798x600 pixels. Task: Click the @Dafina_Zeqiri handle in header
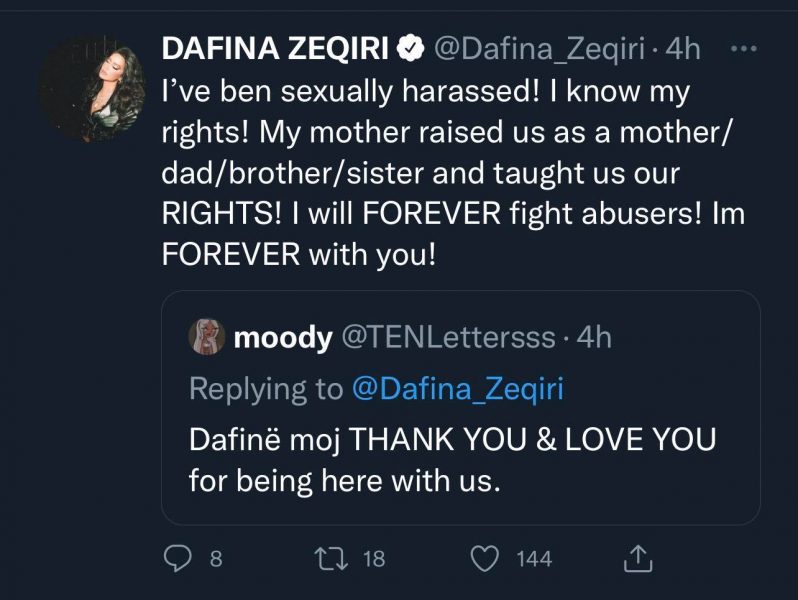coord(535,47)
